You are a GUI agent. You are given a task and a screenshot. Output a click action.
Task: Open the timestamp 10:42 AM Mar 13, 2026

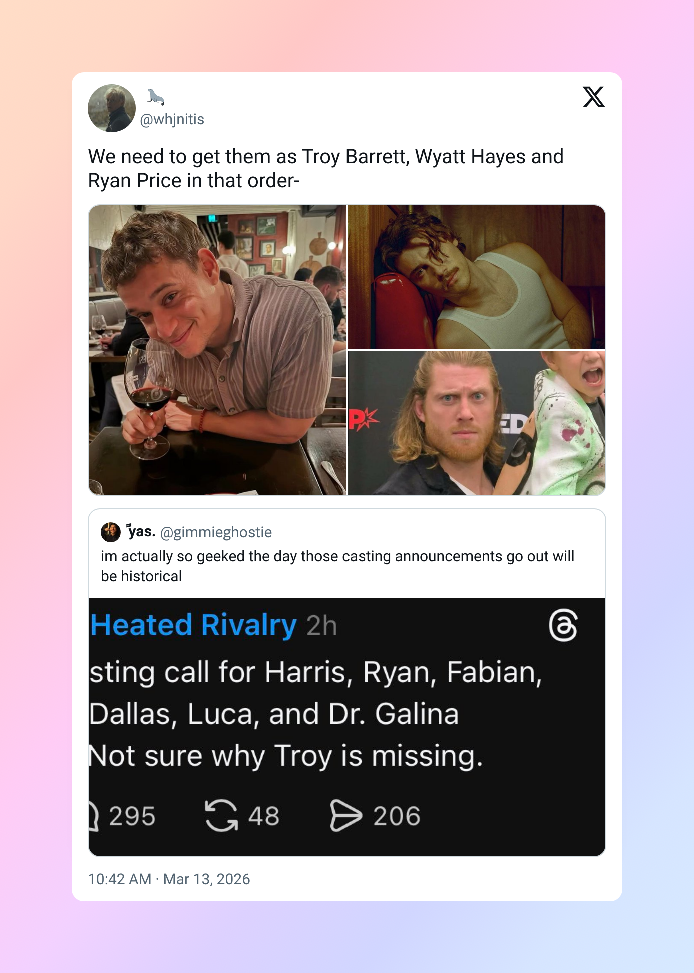(169, 879)
